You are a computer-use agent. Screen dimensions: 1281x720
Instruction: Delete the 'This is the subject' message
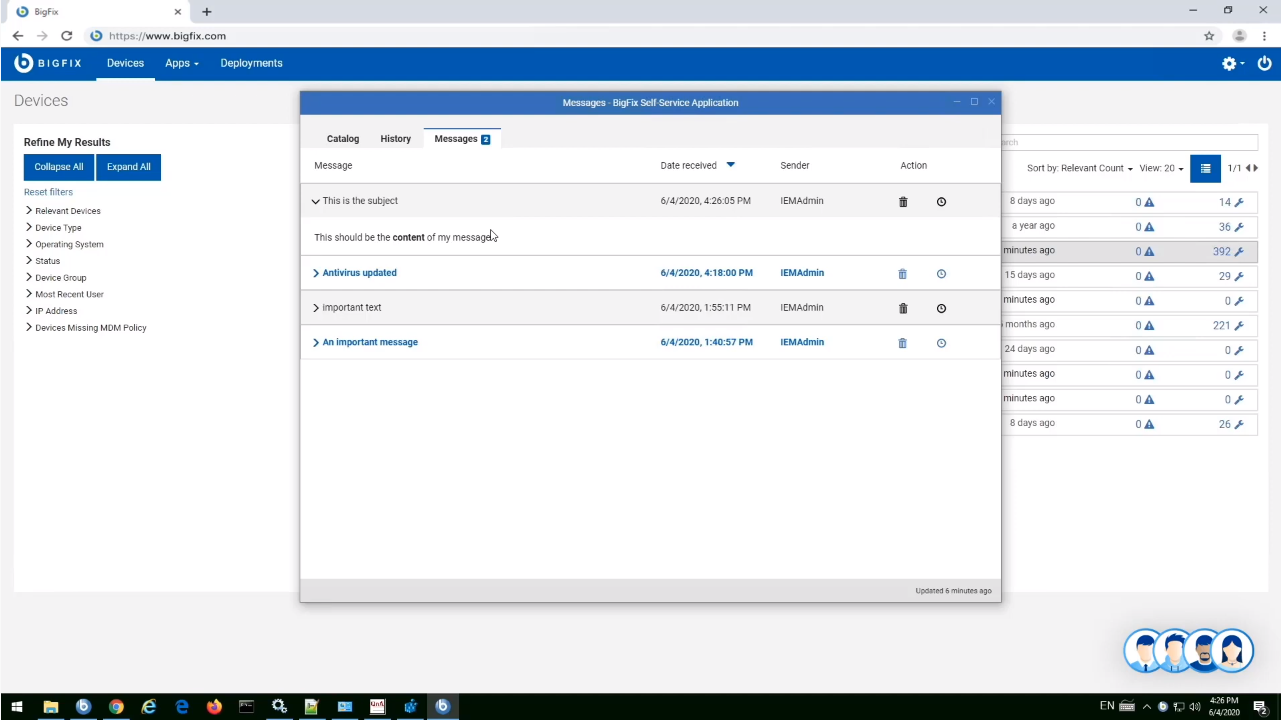pyautogui.click(x=903, y=202)
